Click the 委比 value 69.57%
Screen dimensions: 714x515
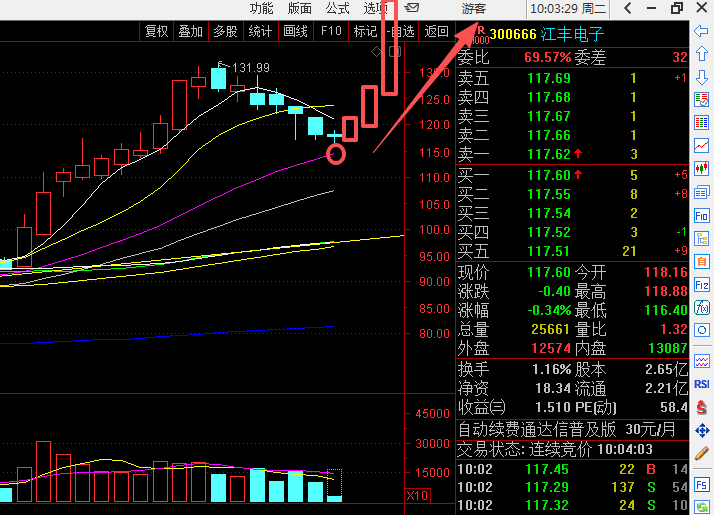(547, 57)
